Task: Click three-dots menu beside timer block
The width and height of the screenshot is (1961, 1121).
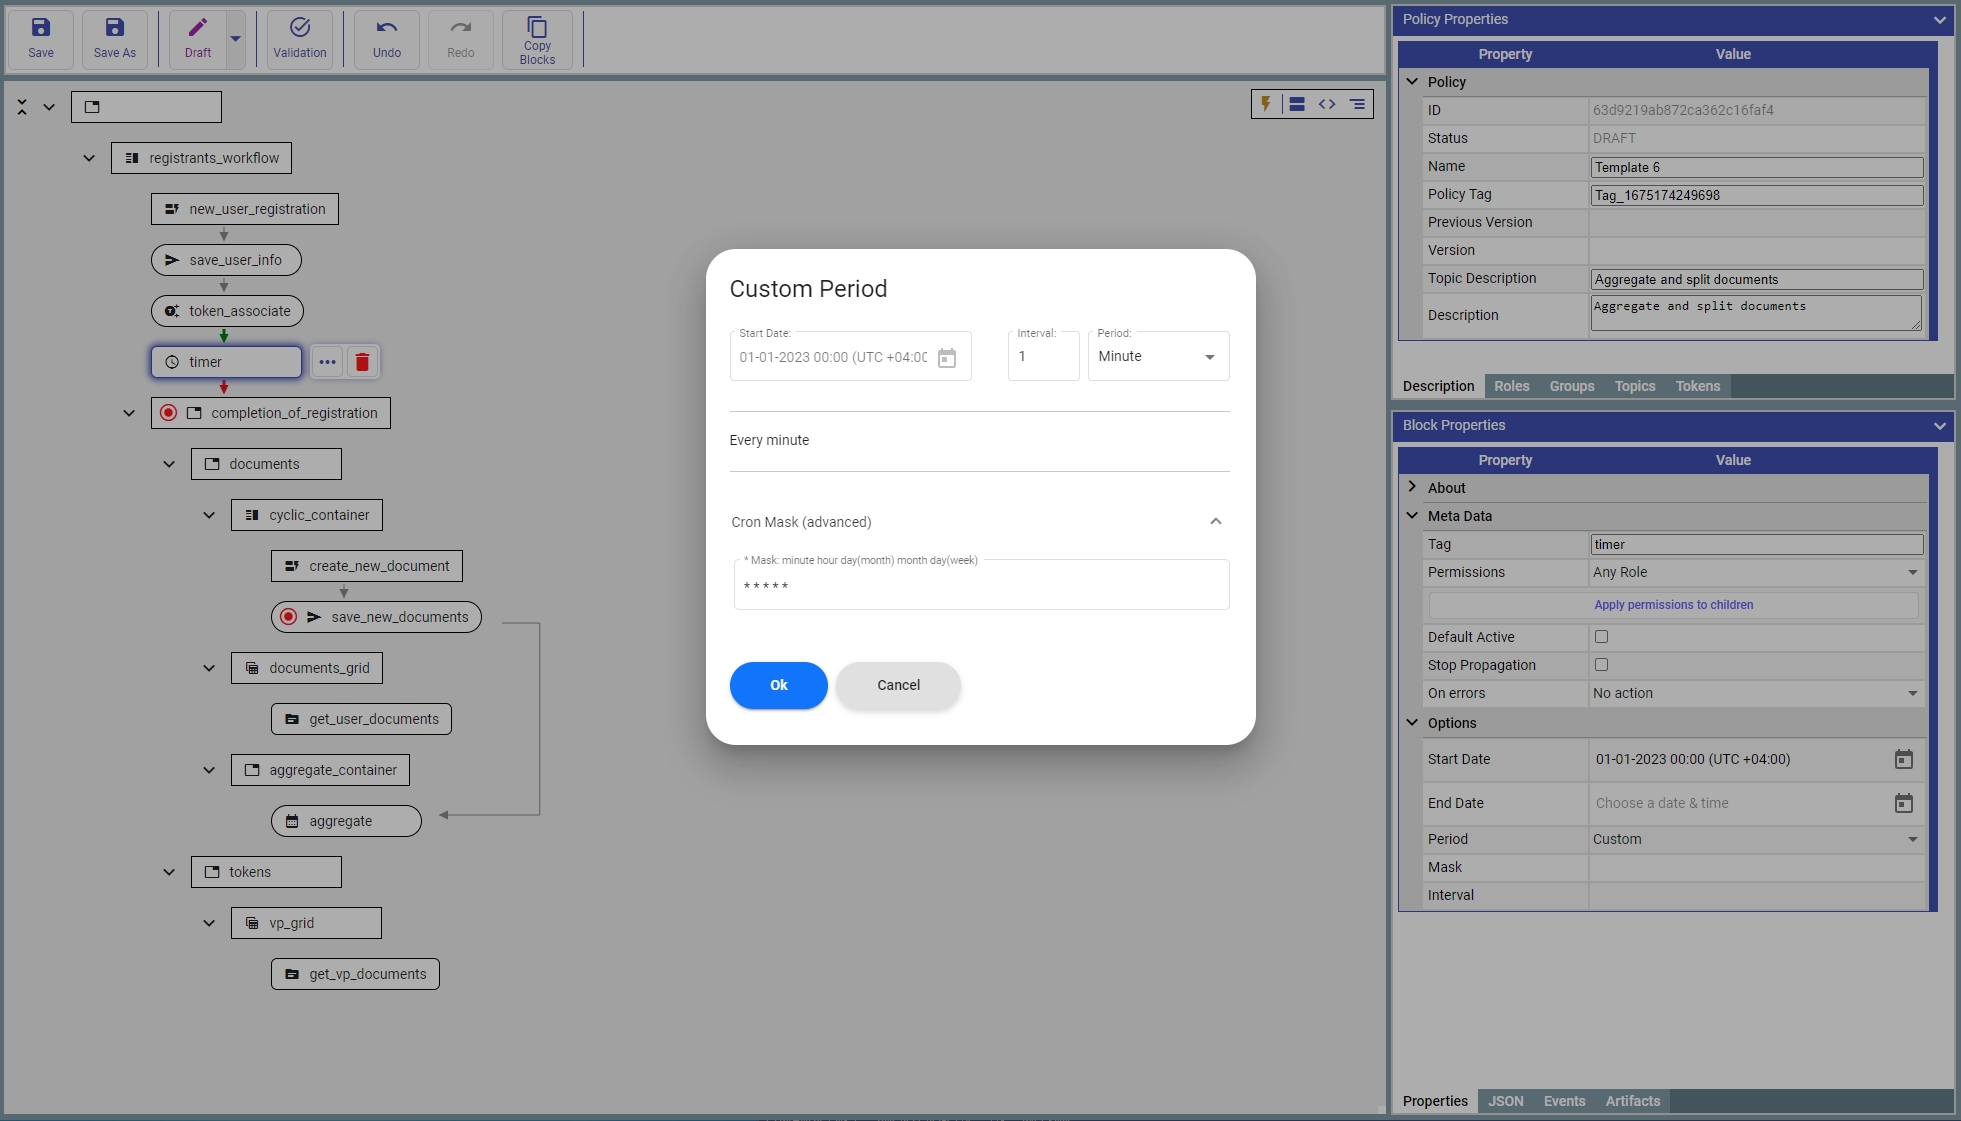Action: click(327, 362)
